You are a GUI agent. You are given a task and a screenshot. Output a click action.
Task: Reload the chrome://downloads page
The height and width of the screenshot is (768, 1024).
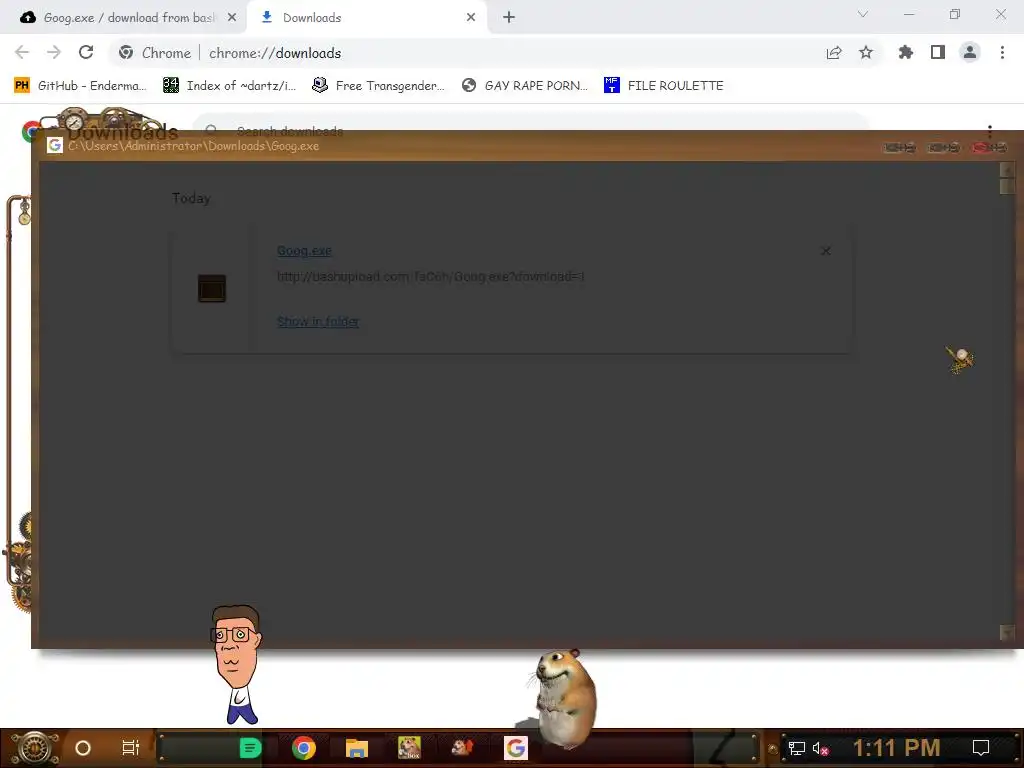tap(86, 53)
